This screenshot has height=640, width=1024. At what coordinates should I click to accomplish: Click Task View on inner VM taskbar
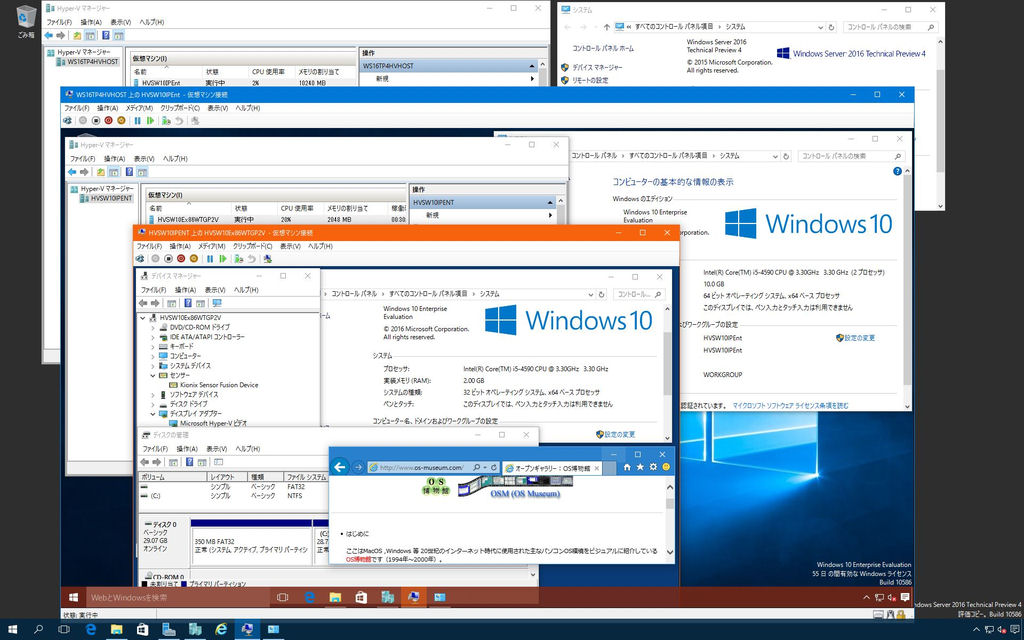[283, 597]
